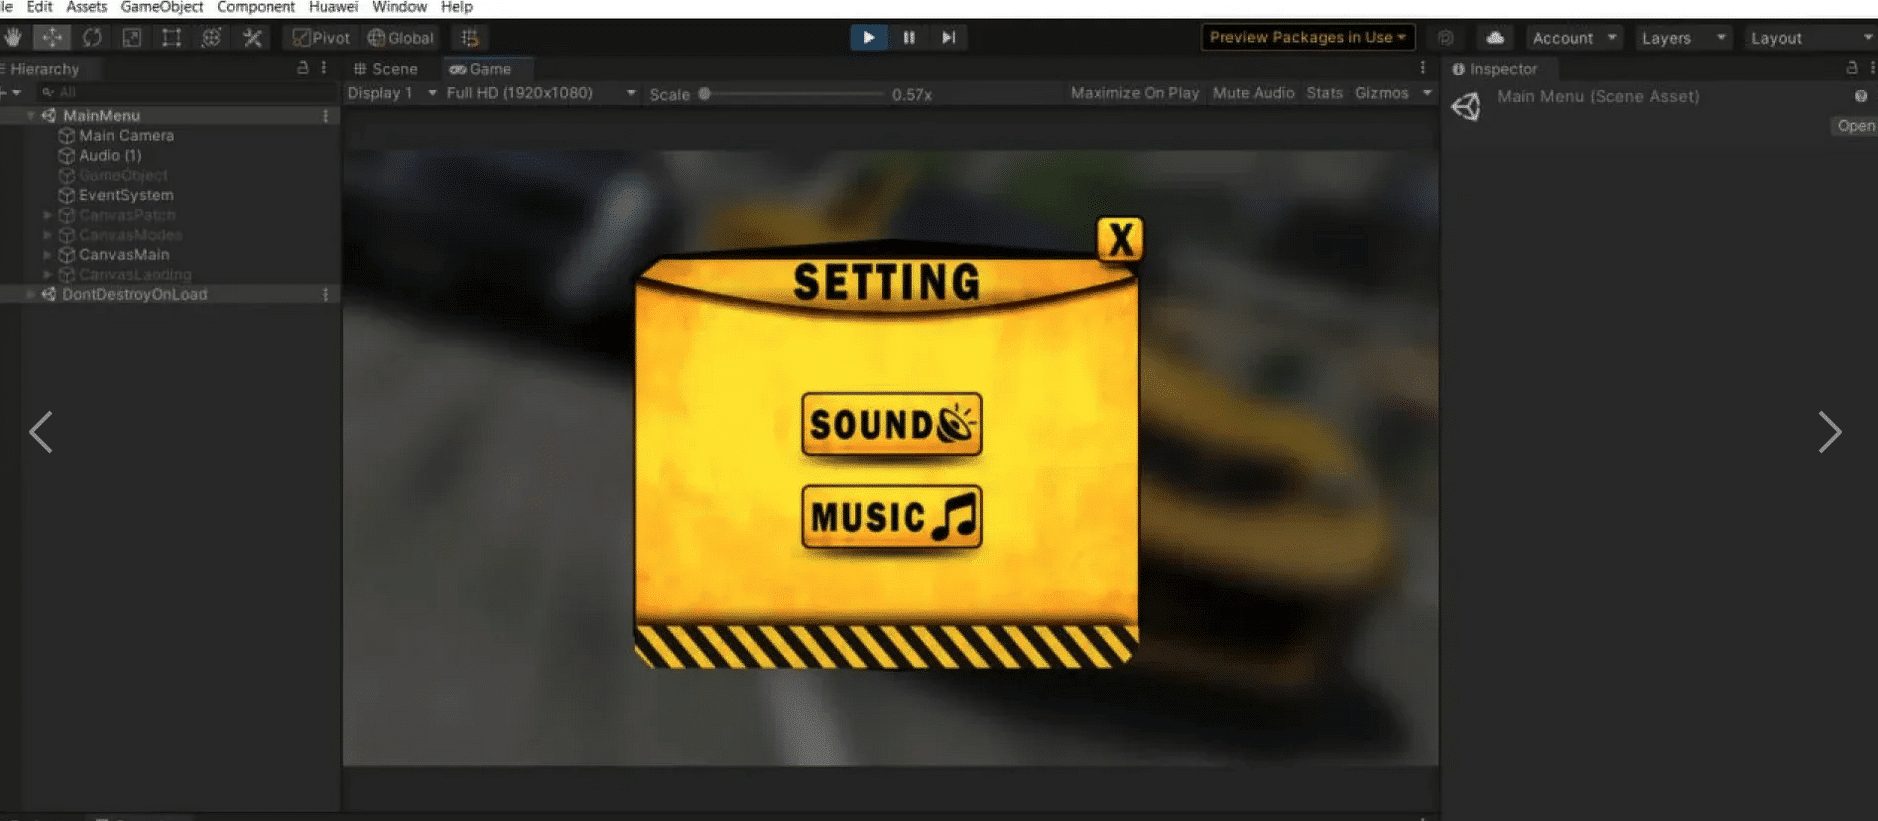Open the GameObject menu

pyautogui.click(x=161, y=7)
